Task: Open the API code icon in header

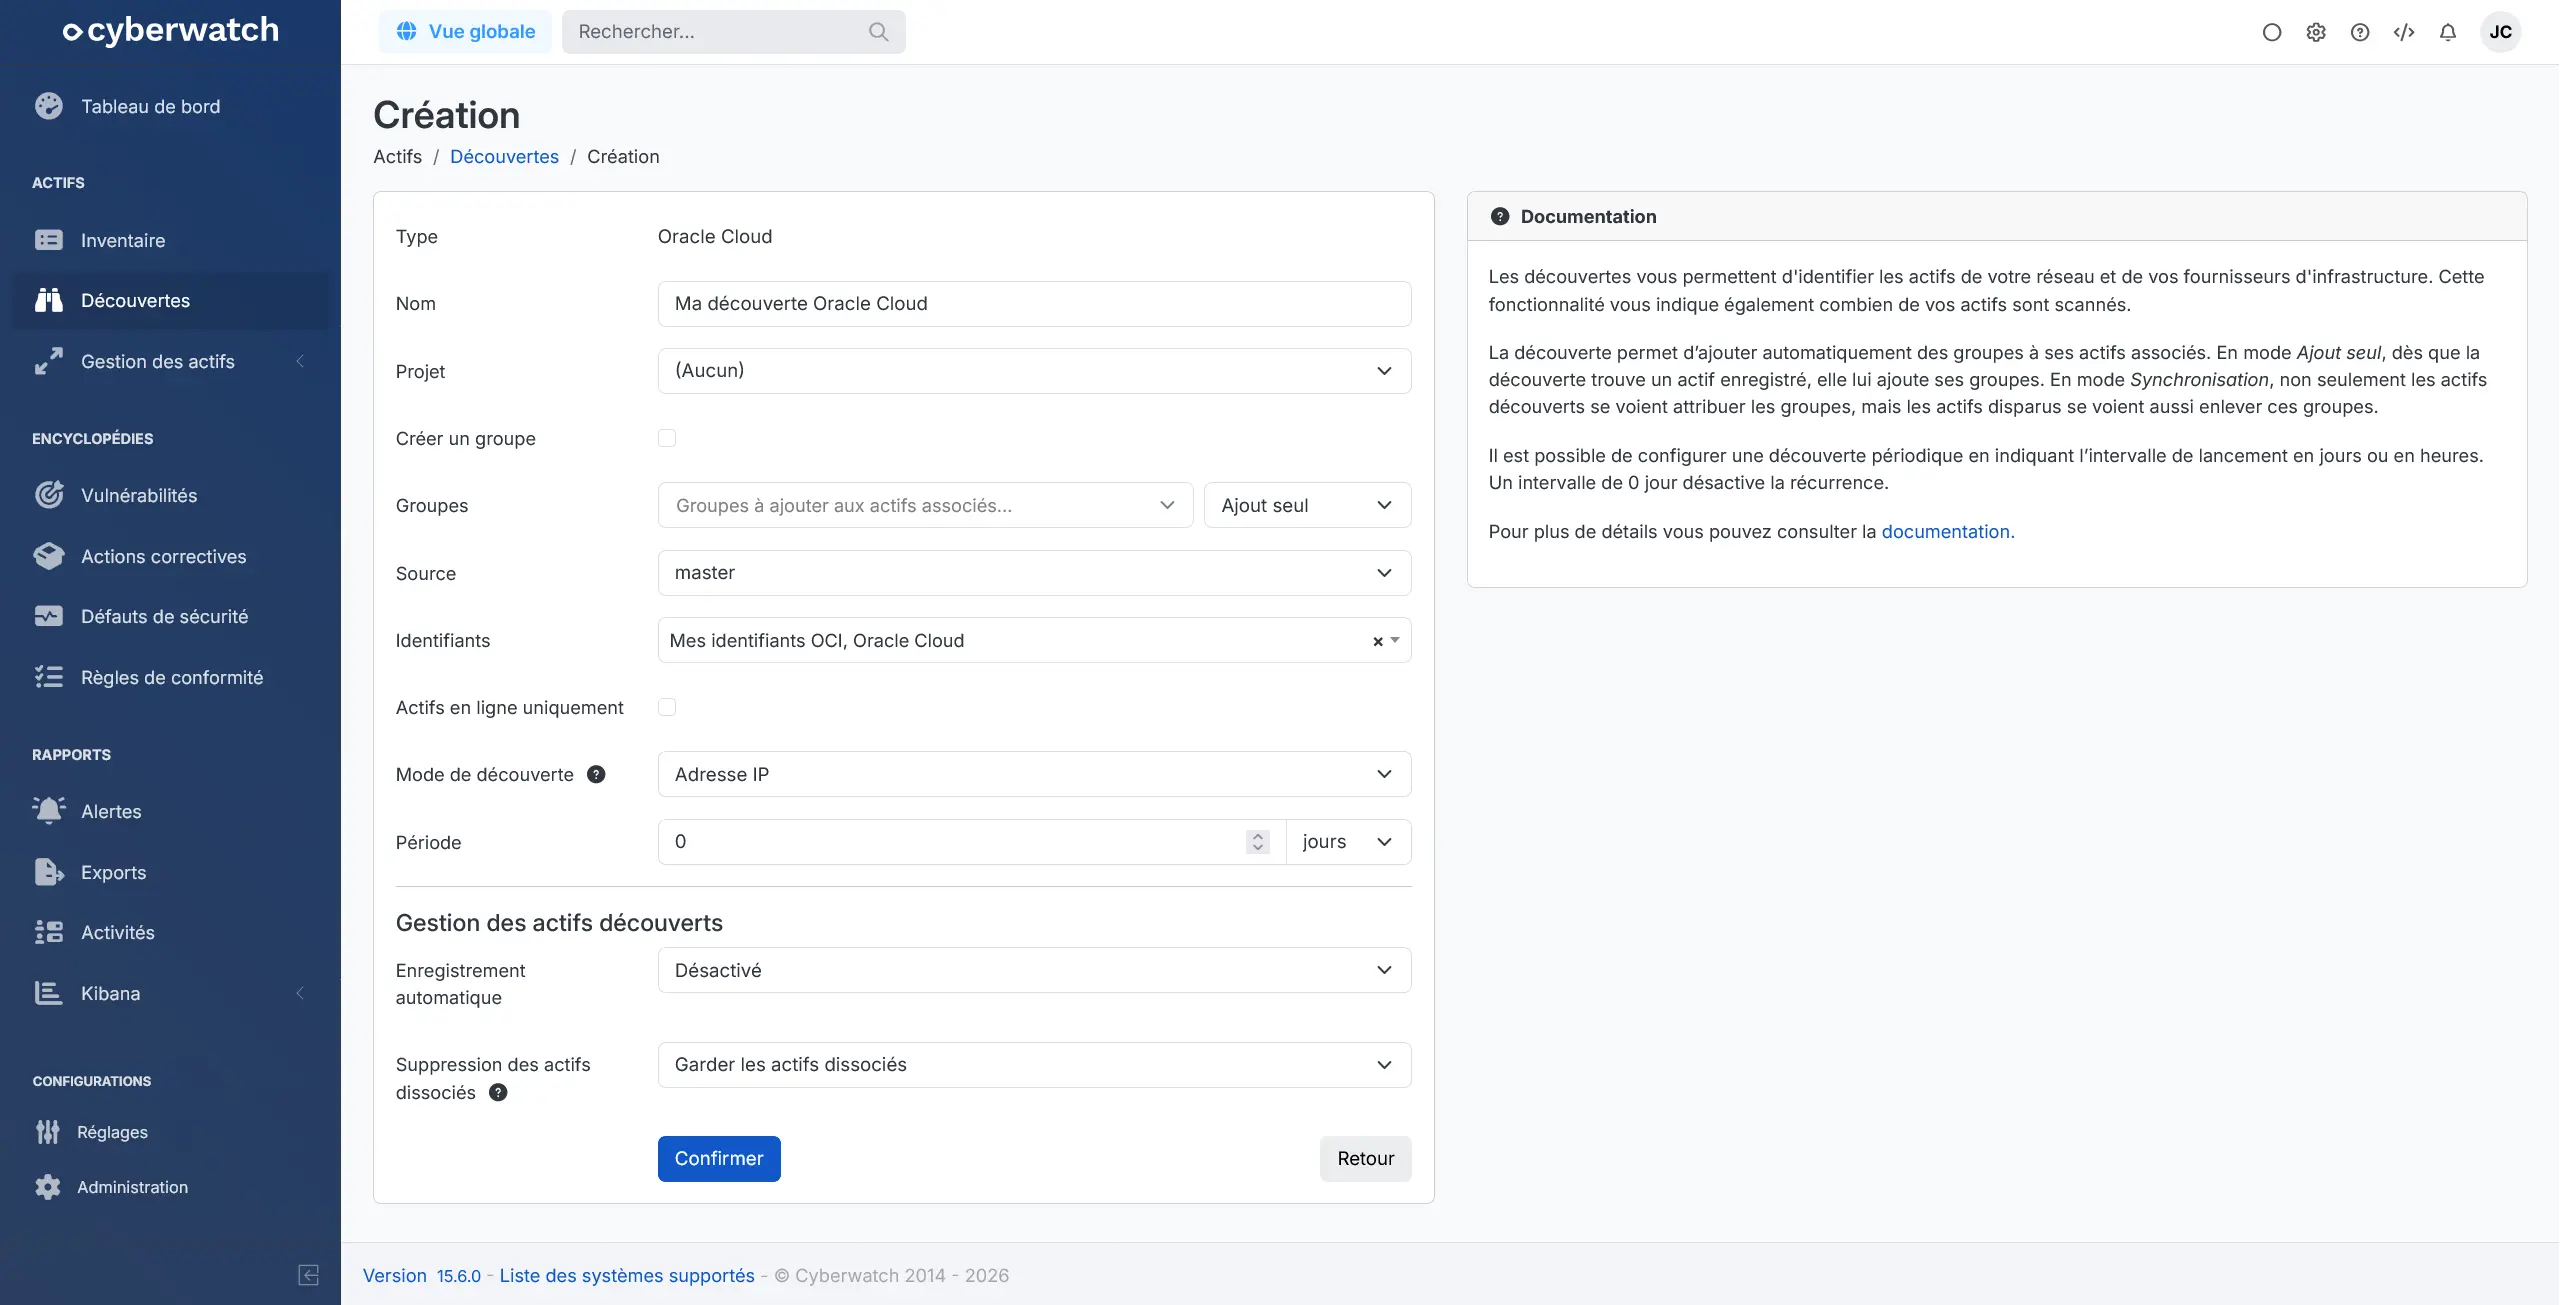Action: click(2403, 32)
